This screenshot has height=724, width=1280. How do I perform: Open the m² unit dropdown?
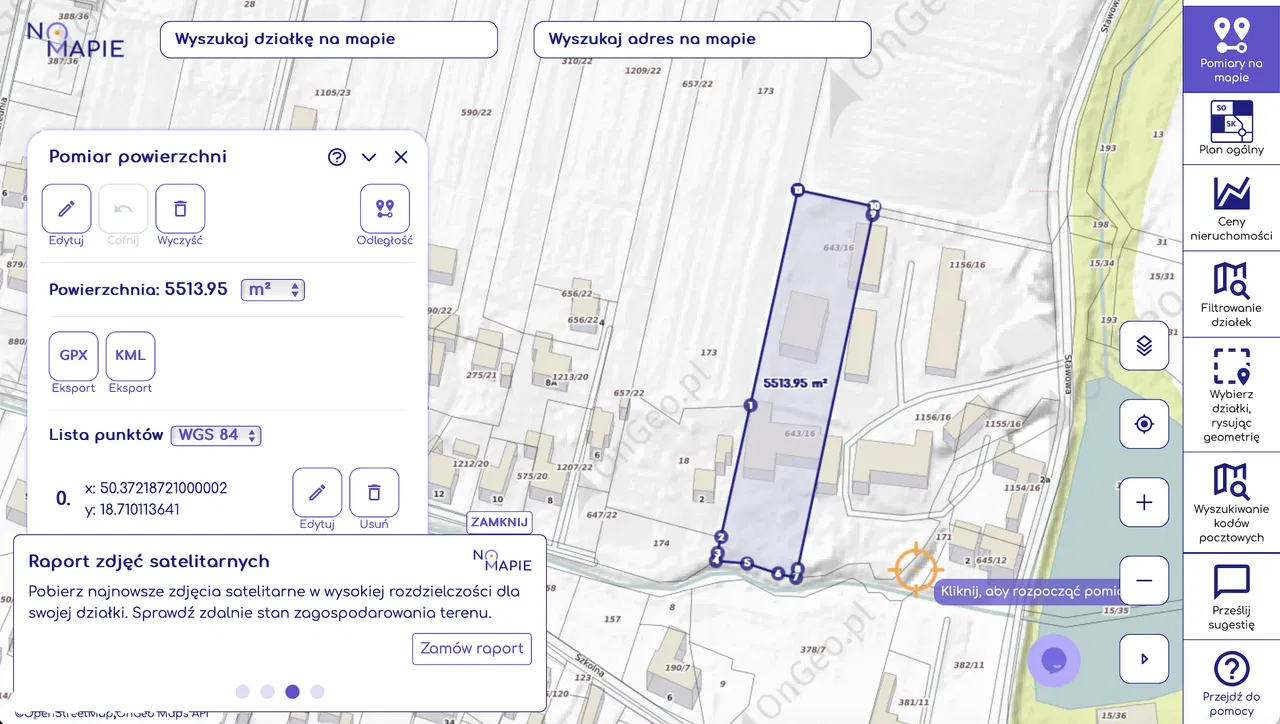[272, 290]
